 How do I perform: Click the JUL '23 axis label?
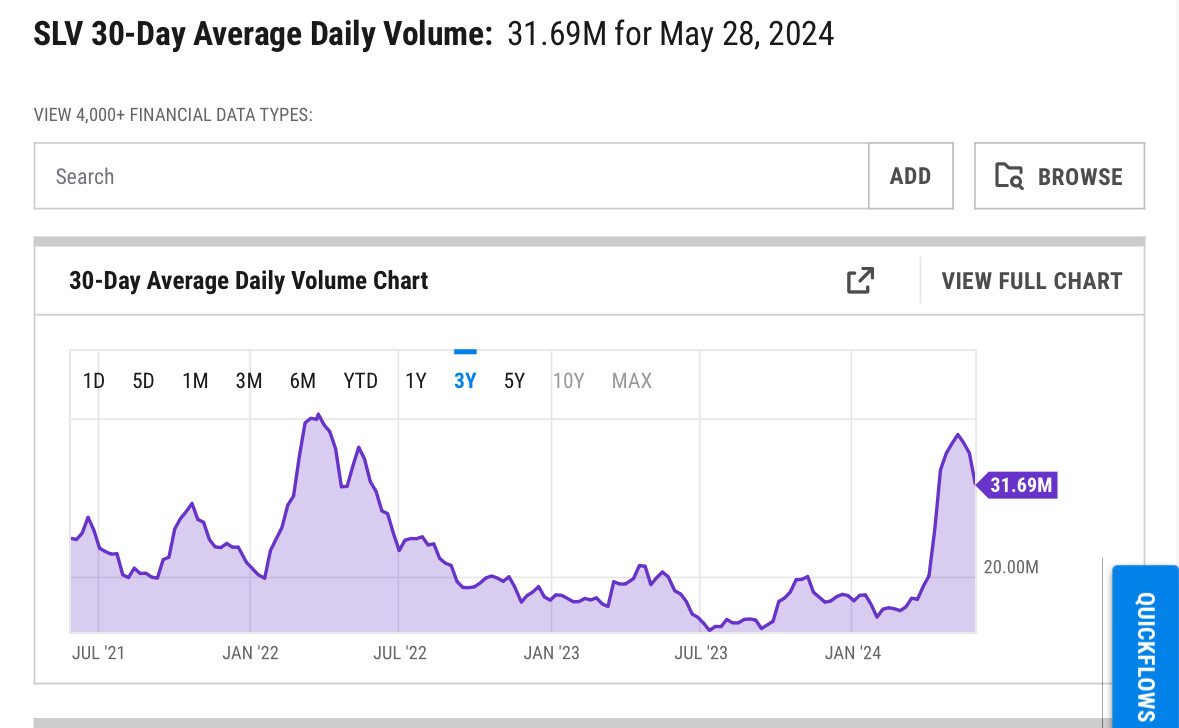coord(701,653)
